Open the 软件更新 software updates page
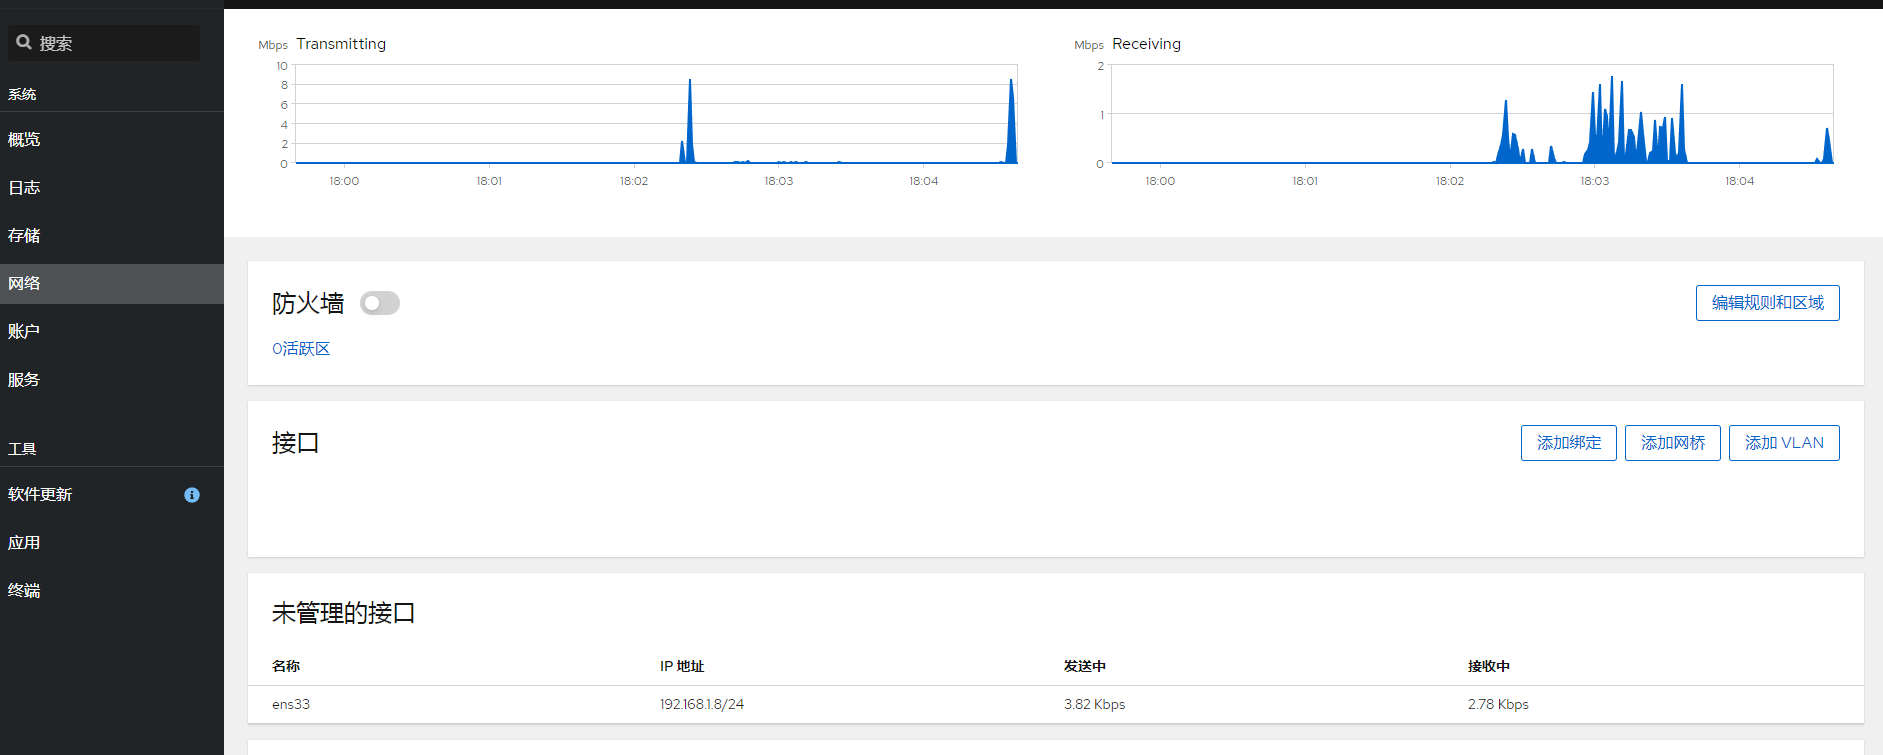The image size is (1883, 755). coord(112,495)
